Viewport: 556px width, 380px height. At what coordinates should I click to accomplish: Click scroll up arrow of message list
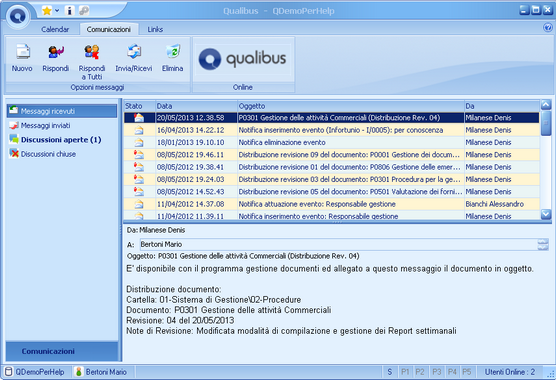(546, 105)
